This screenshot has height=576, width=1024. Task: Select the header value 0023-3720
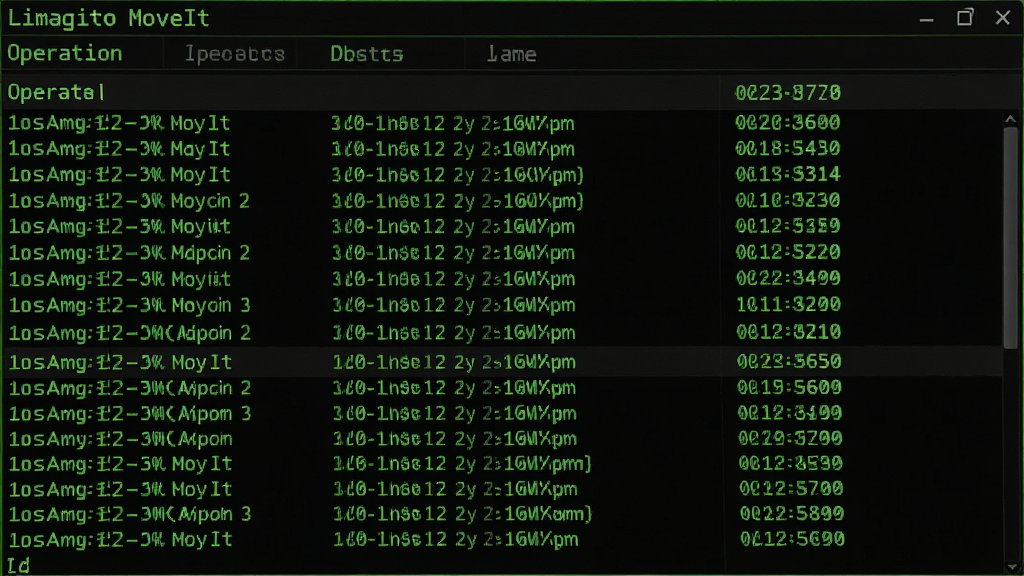tap(788, 93)
